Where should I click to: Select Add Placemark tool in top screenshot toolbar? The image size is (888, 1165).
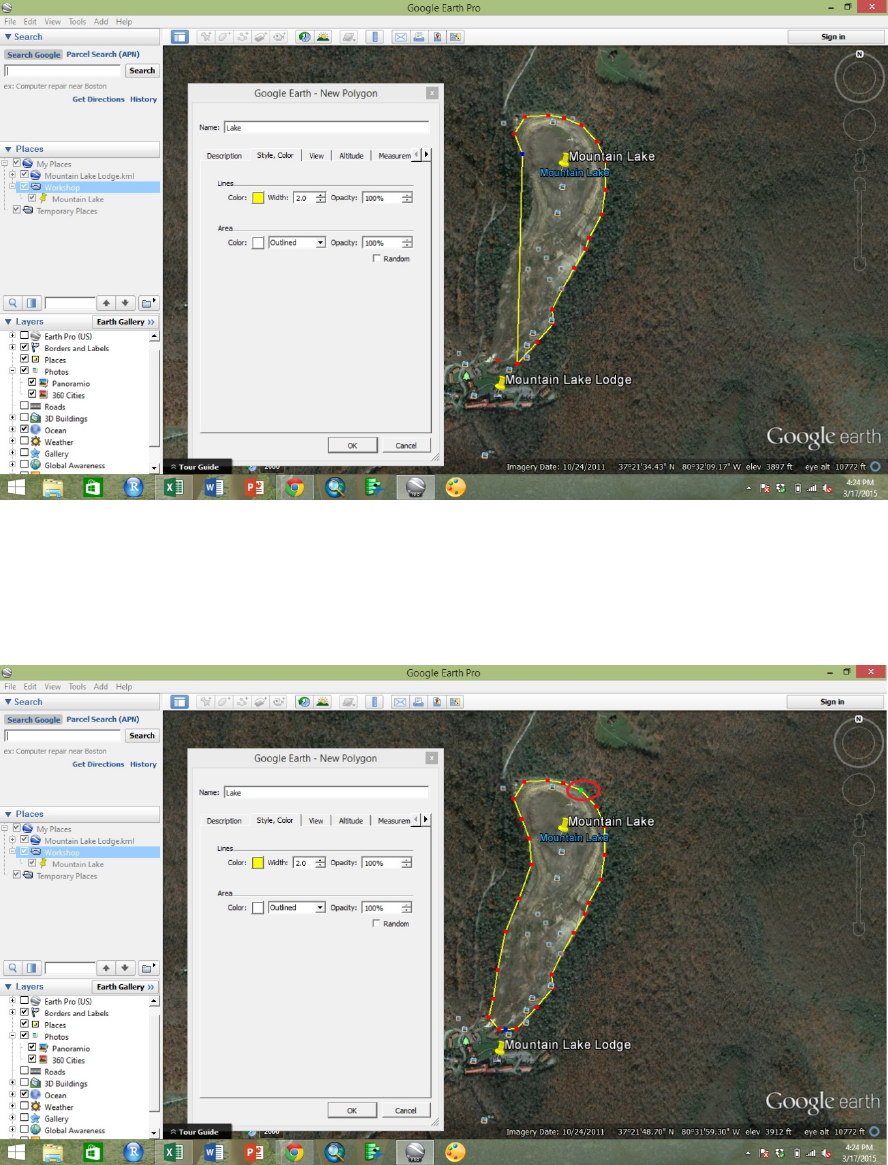(206, 36)
